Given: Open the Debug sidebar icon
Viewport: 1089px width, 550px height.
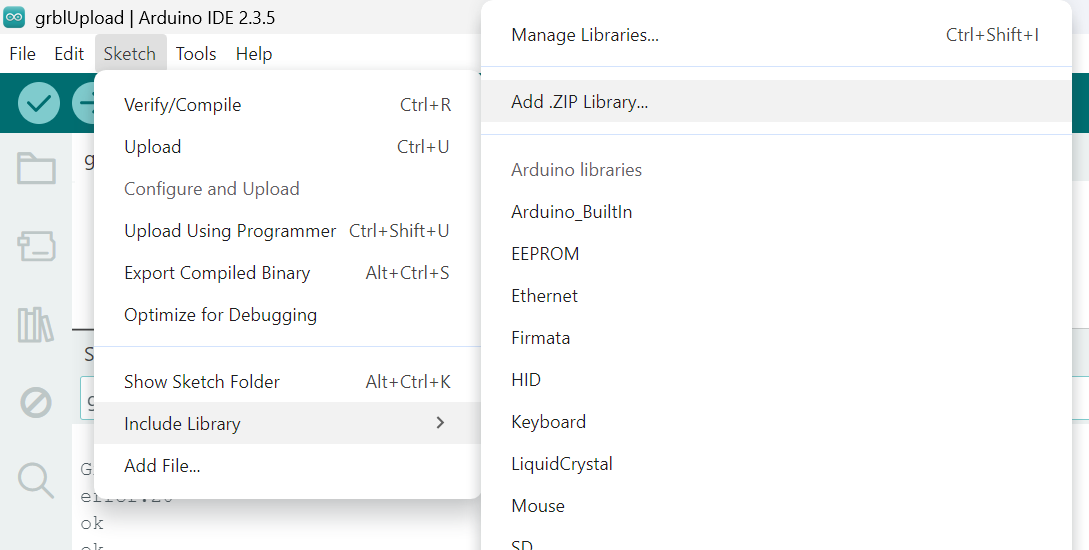Looking at the screenshot, I should (36, 403).
